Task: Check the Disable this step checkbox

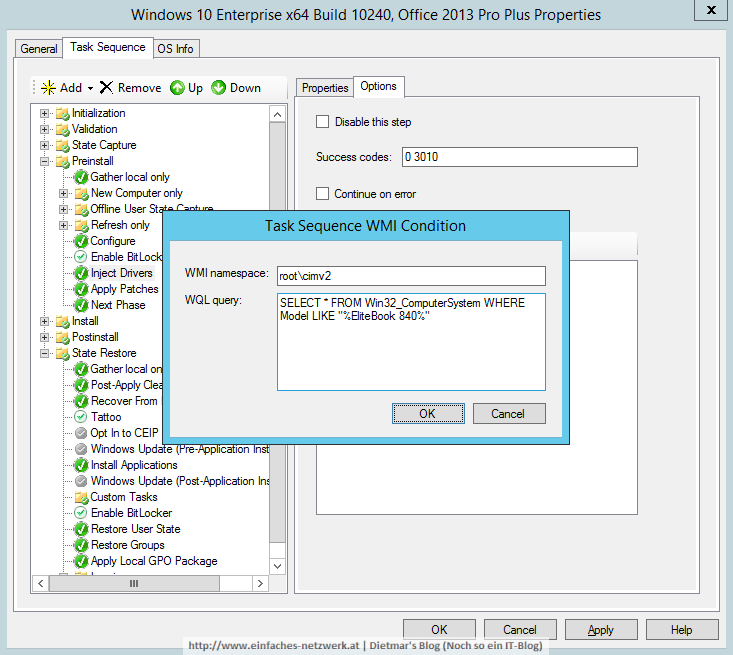Action: (323, 122)
